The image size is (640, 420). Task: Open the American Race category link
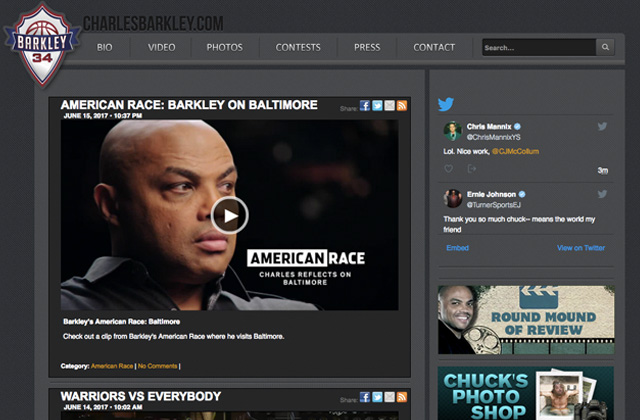[x=112, y=366]
